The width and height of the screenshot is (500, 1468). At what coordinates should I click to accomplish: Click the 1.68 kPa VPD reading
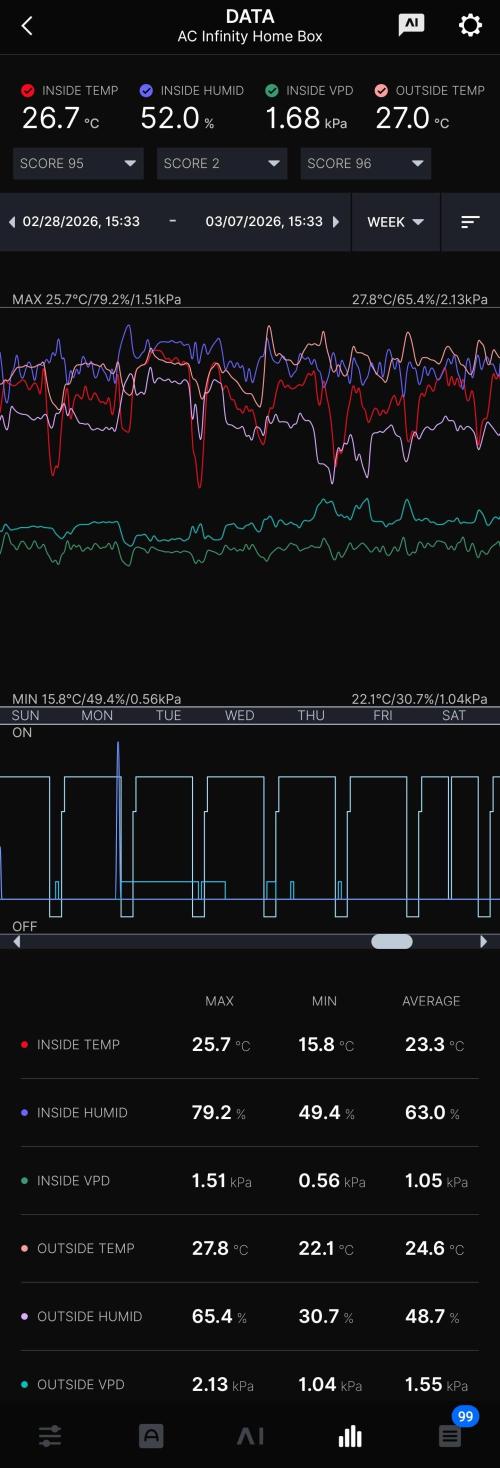pos(308,118)
